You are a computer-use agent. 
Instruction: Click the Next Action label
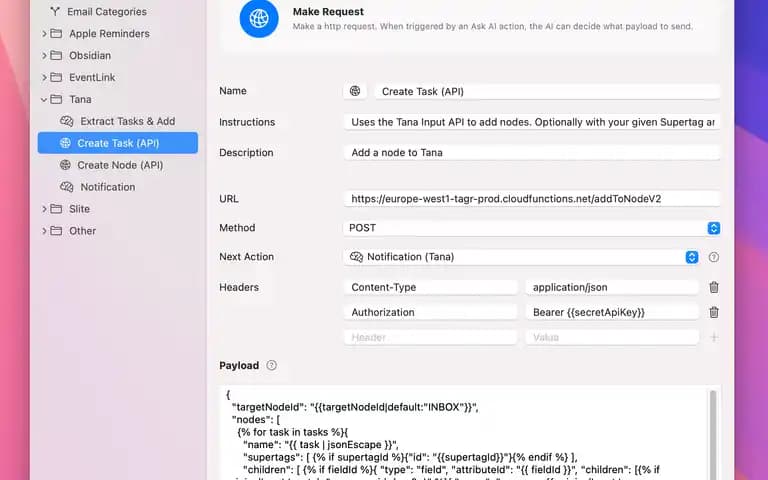click(246, 257)
